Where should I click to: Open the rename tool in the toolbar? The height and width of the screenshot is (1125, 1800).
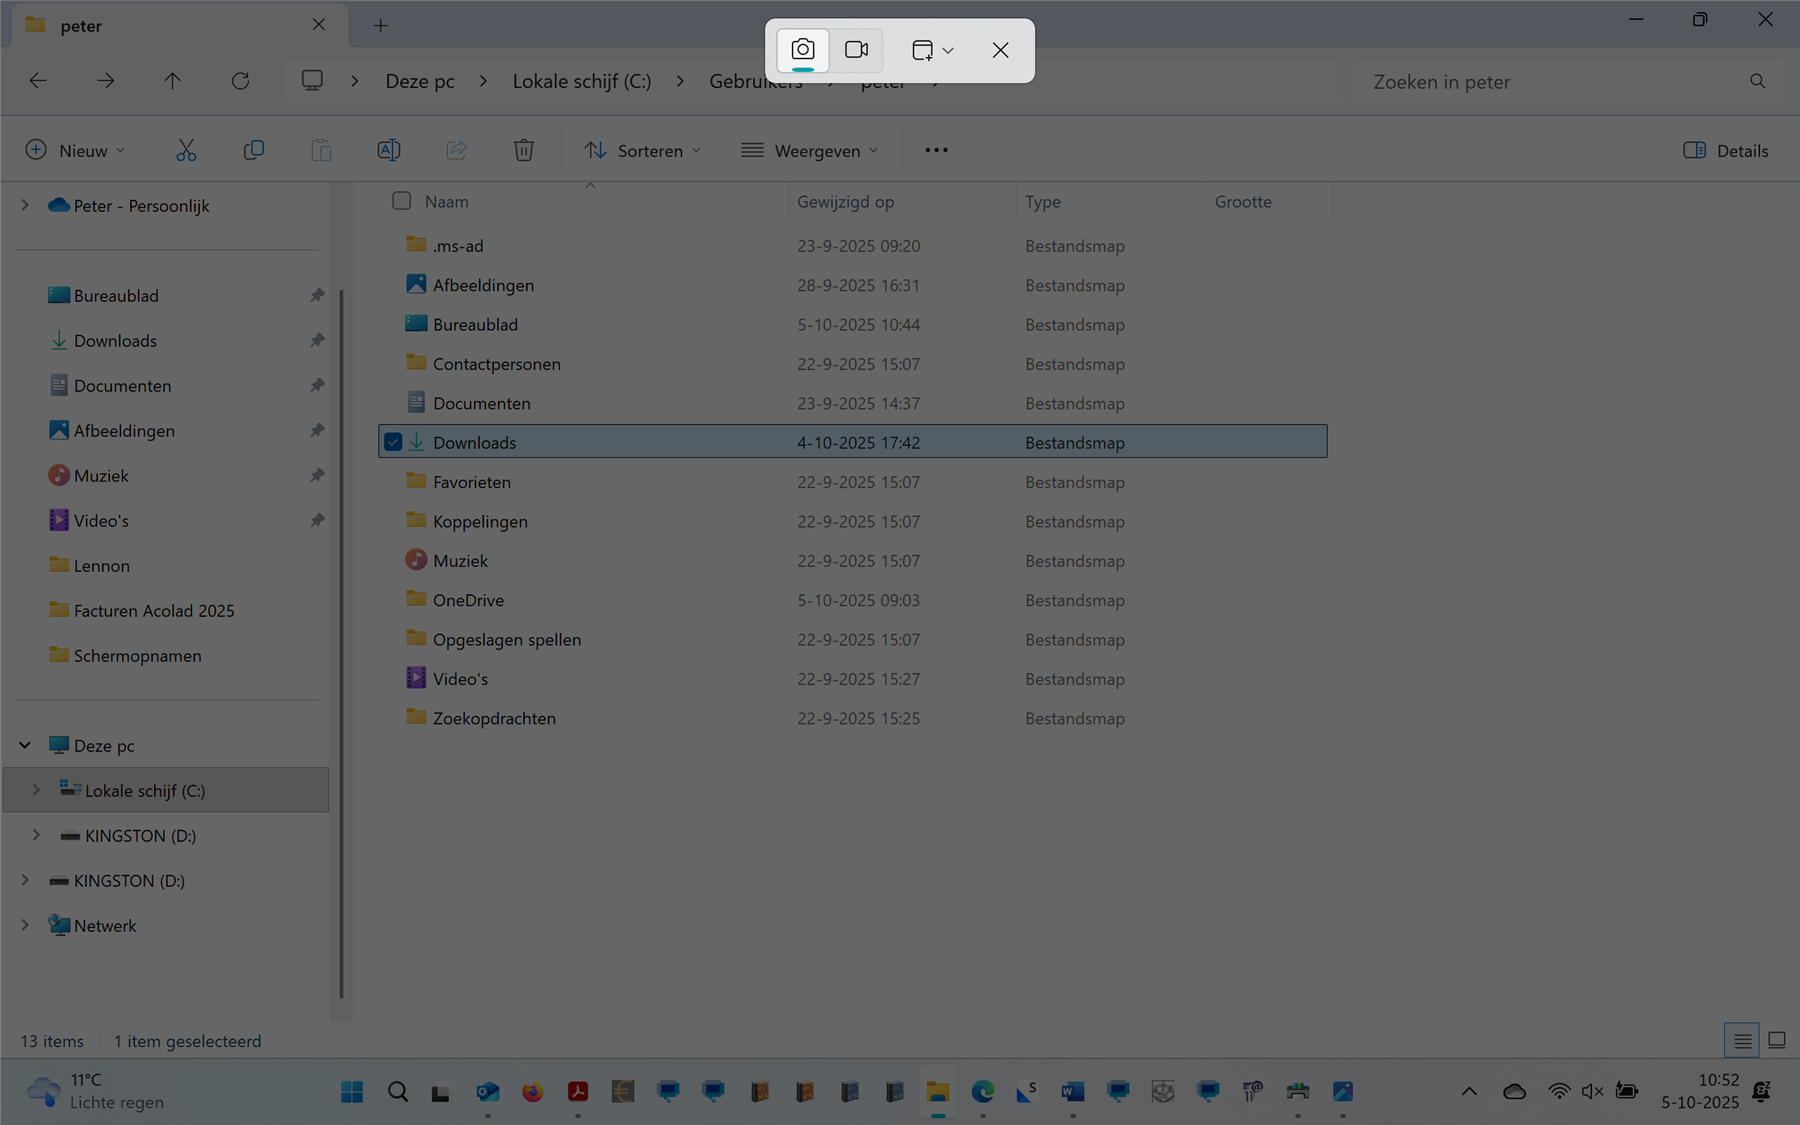(389, 150)
